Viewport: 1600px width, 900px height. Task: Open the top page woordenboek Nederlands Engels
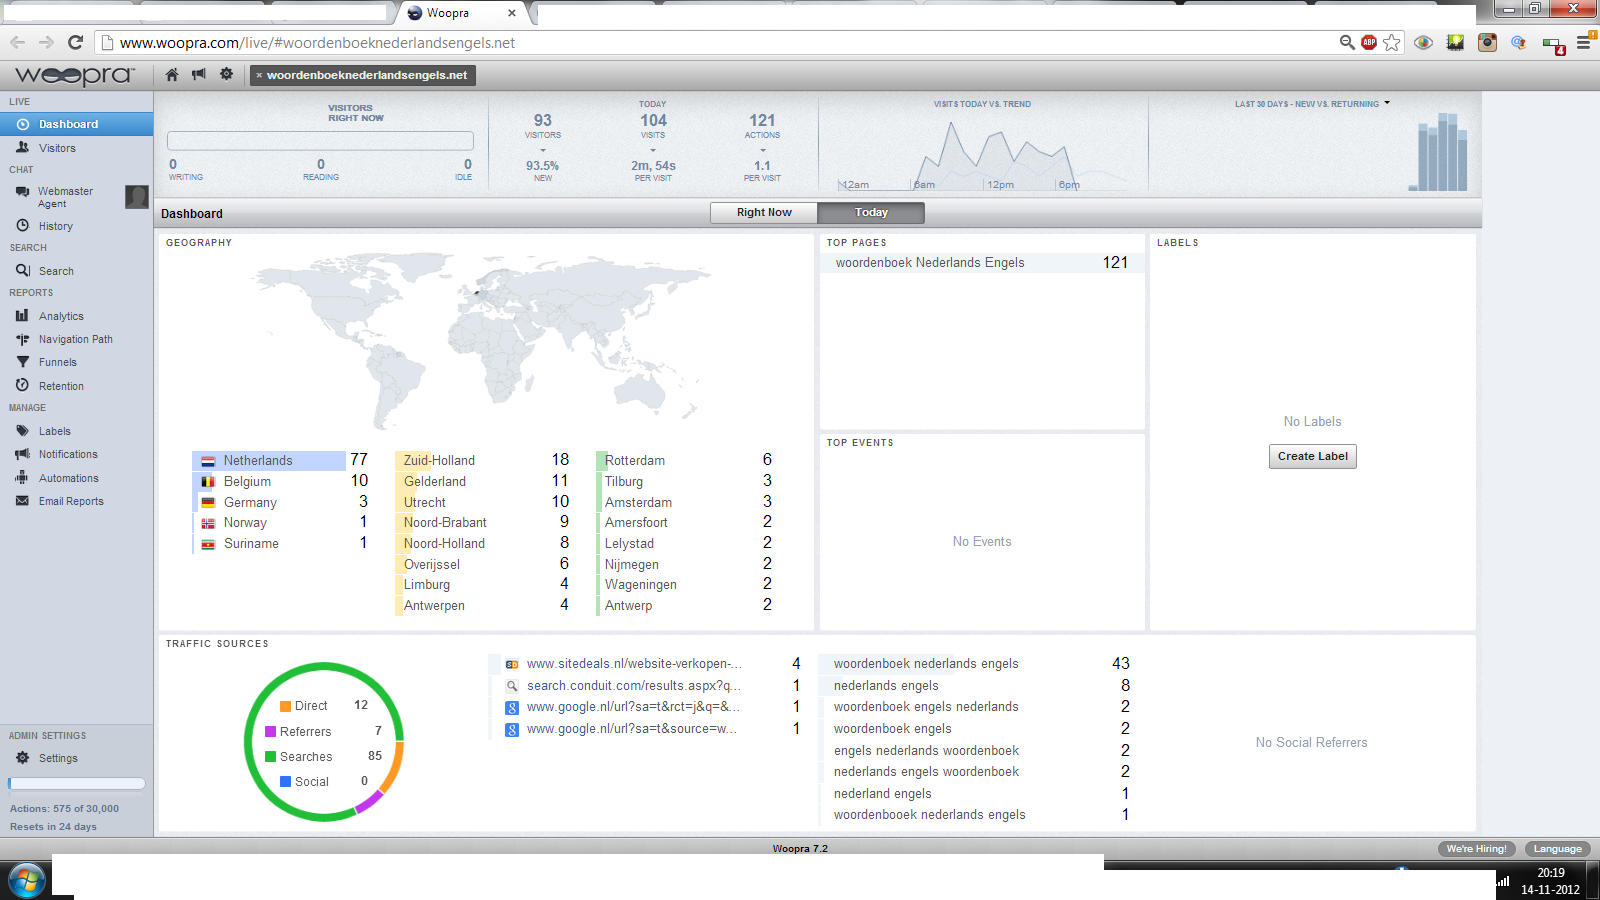(982, 262)
